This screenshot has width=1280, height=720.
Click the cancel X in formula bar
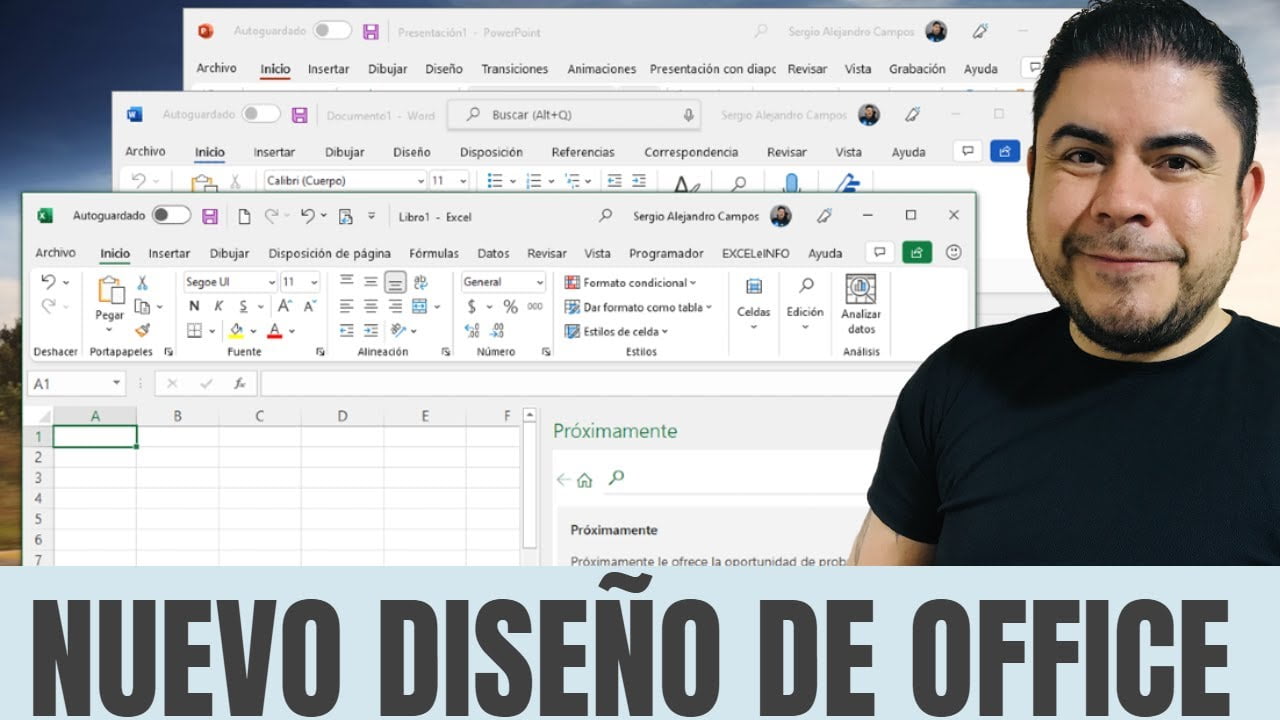pos(172,383)
